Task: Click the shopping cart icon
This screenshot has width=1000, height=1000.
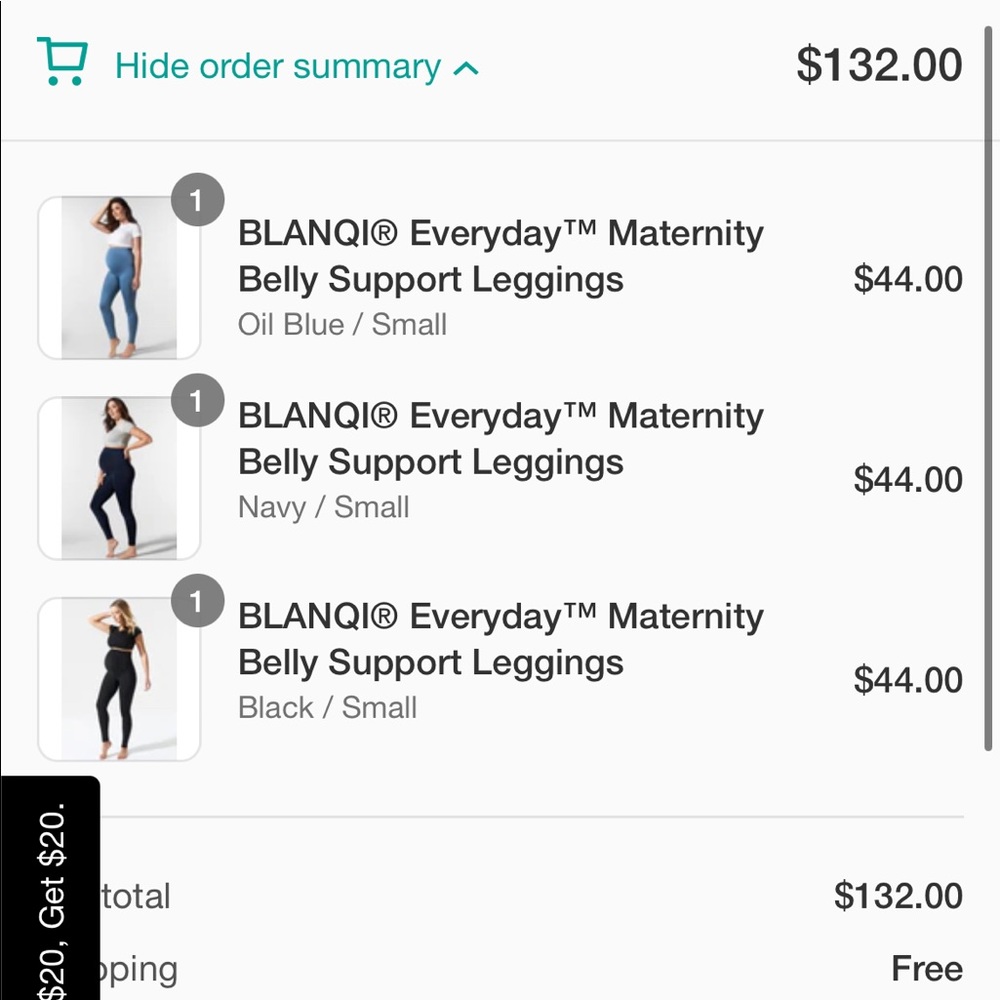Action: (60, 64)
